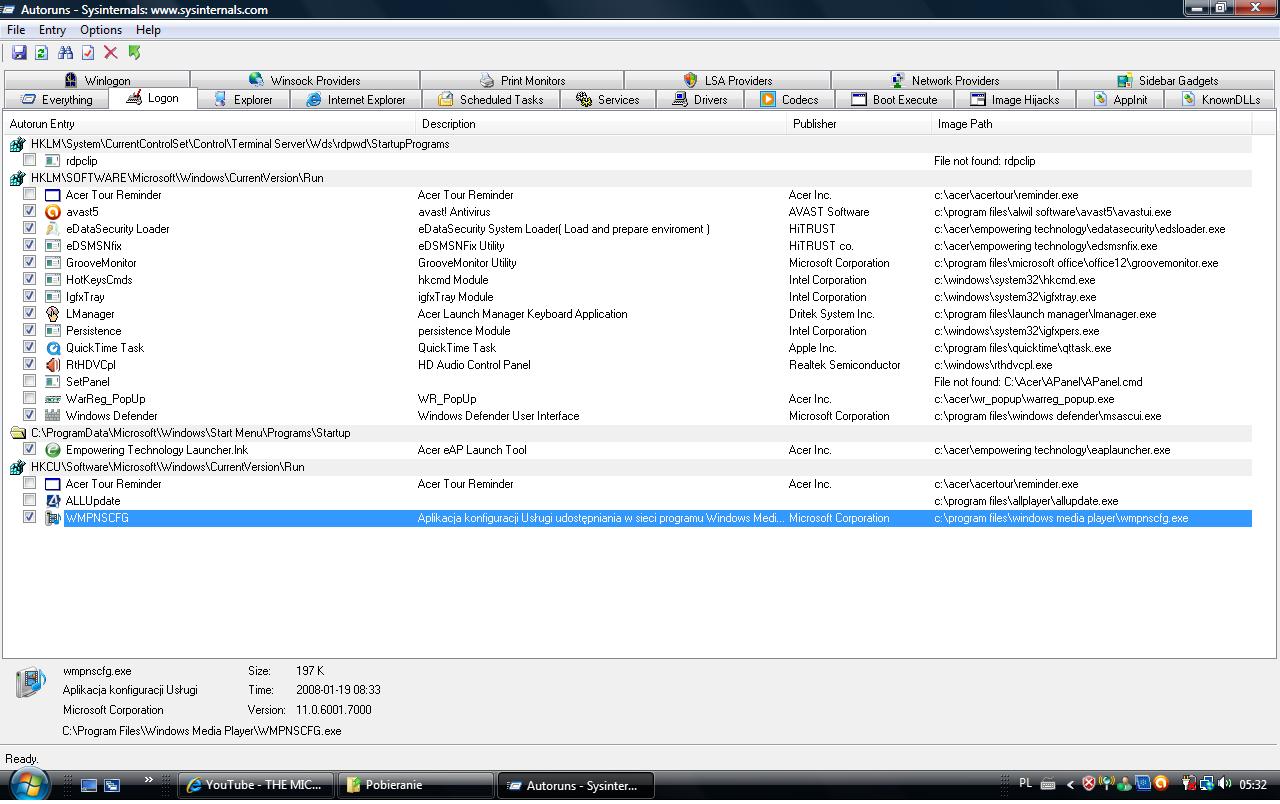The height and width of the screenshot is (804, 1280).
Task: Uncheck the GrooveMonitor checkbox
Action: pos(30,263)
